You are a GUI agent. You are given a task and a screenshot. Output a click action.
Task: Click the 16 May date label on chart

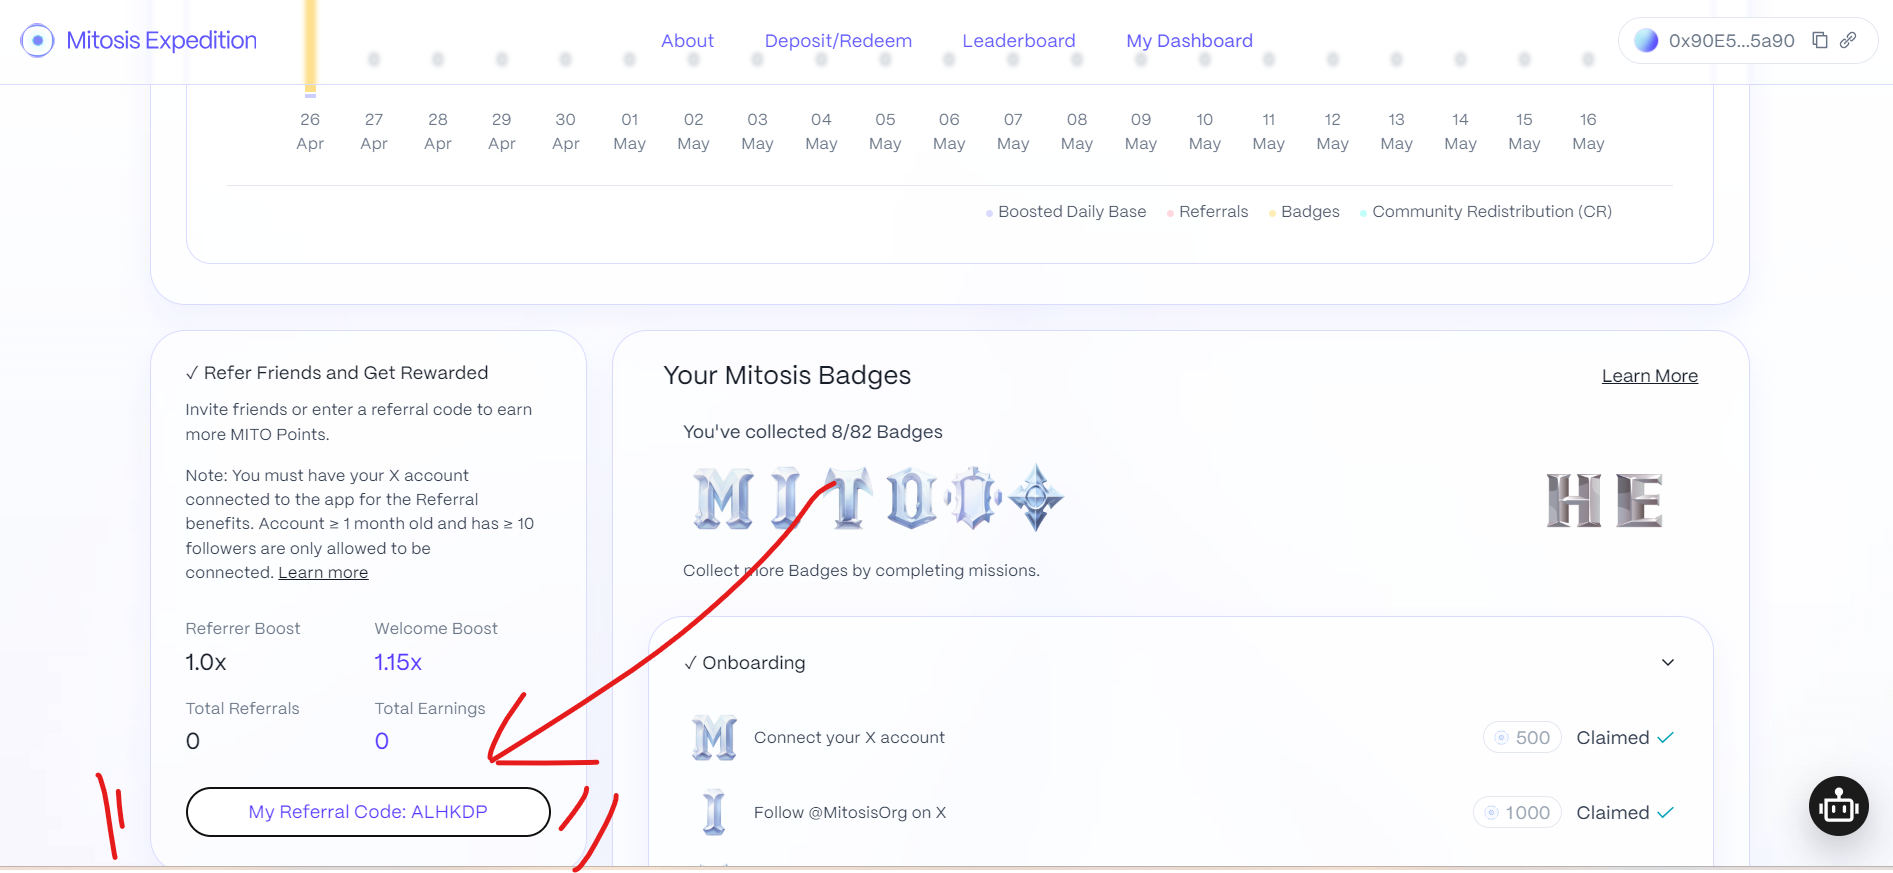[1588, 132]
